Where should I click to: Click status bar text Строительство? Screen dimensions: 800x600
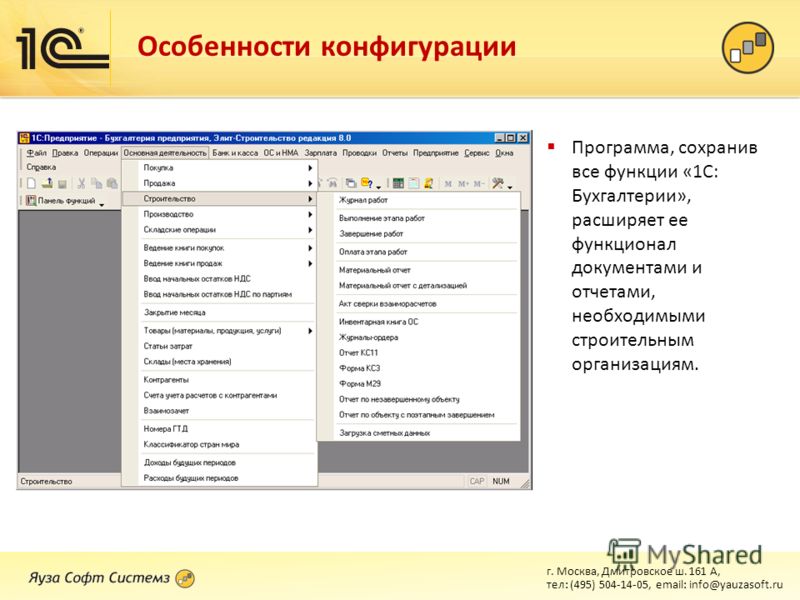[46, 481]
